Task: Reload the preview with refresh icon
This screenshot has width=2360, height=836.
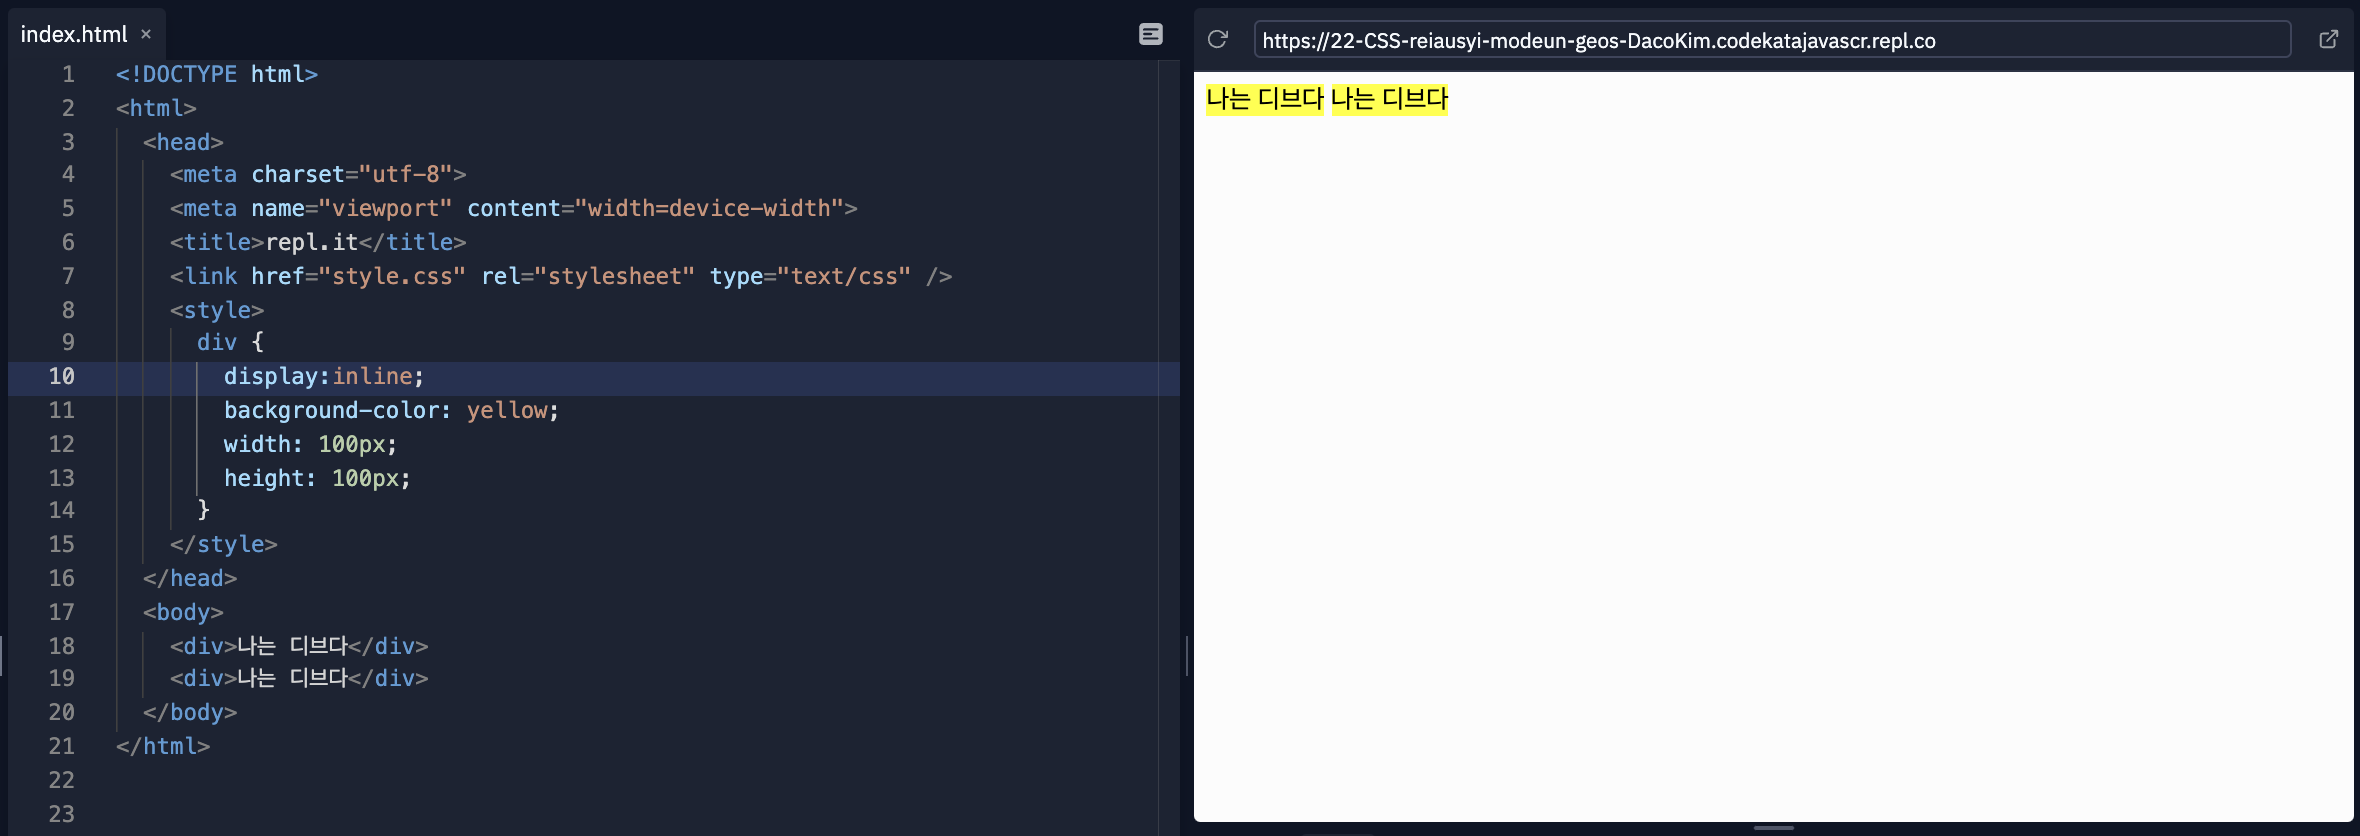Action: [1217, 39]
